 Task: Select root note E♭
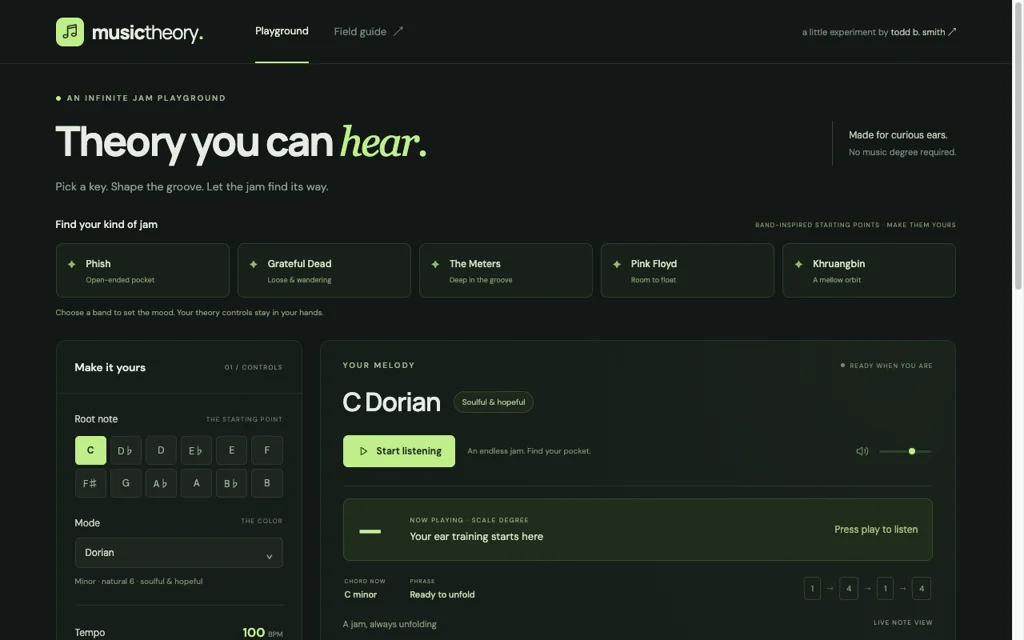coord(196,450)
